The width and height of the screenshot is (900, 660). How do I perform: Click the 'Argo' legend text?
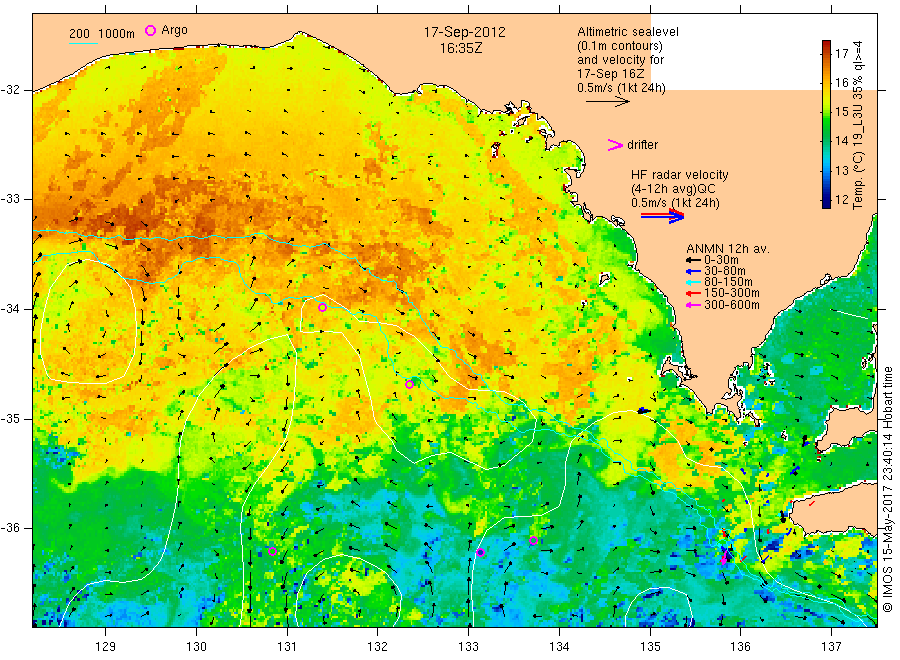click(174, 30)
